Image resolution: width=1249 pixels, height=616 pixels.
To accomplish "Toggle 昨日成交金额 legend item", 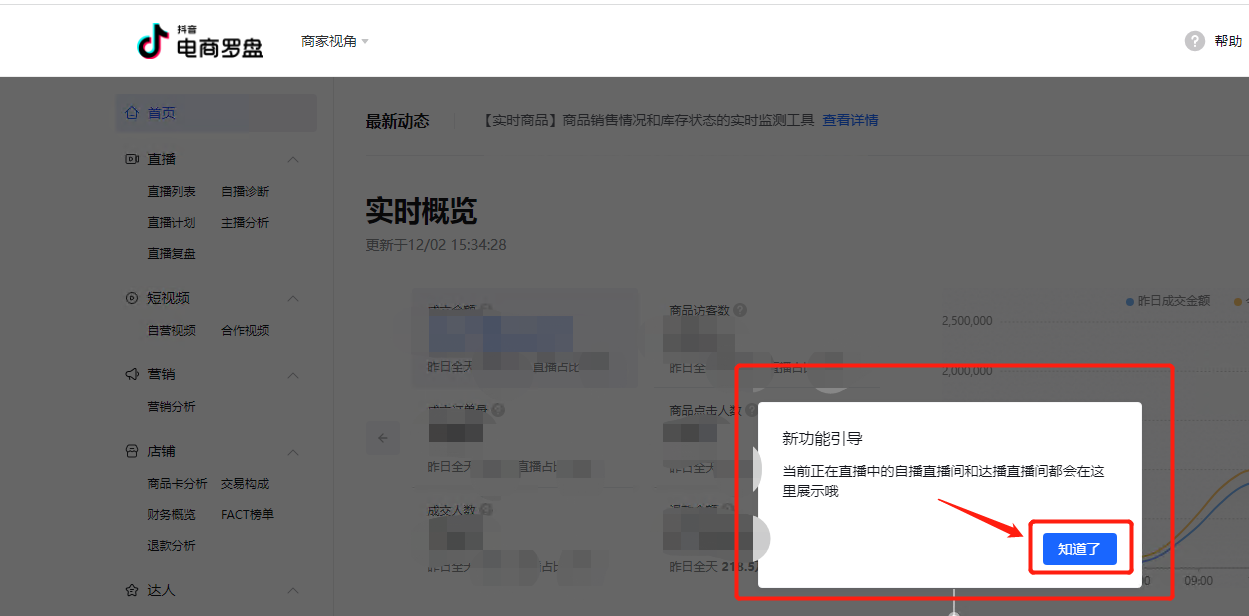I will [1172, 300].
